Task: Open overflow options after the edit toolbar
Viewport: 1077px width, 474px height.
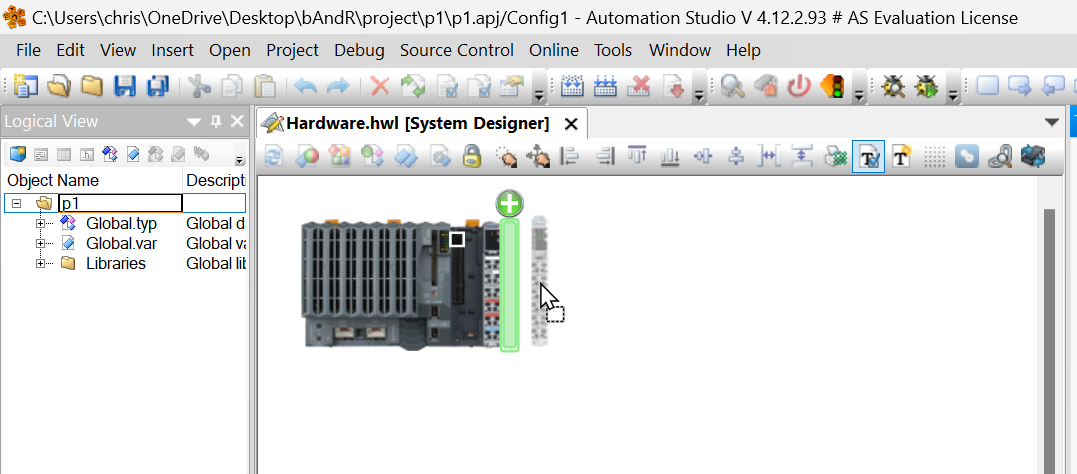Action: click(539, 94)
